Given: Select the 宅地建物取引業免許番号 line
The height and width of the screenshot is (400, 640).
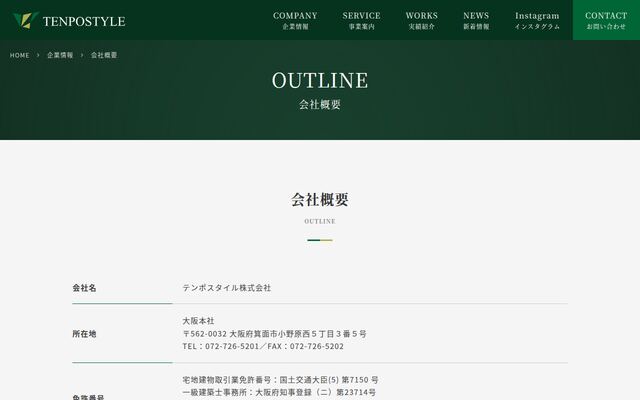Looking at the screenshot, I should [280, 380].
